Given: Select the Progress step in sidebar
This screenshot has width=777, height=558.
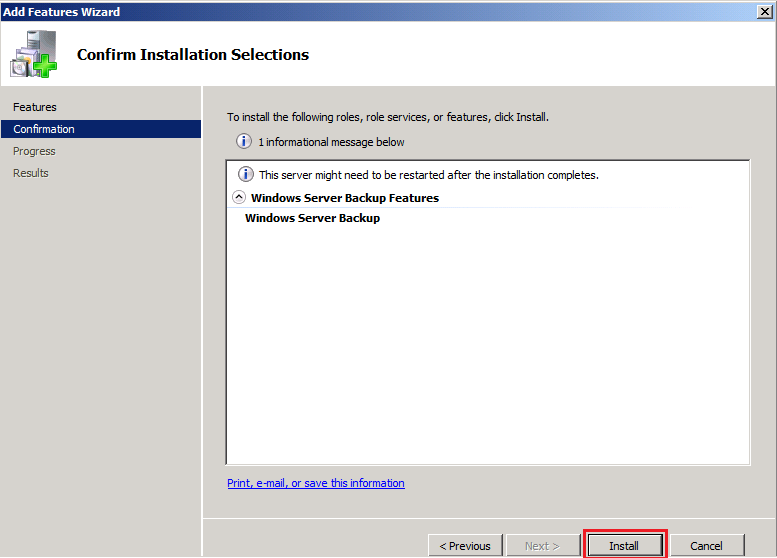Looking at the screenshot, I should point(34,151).
